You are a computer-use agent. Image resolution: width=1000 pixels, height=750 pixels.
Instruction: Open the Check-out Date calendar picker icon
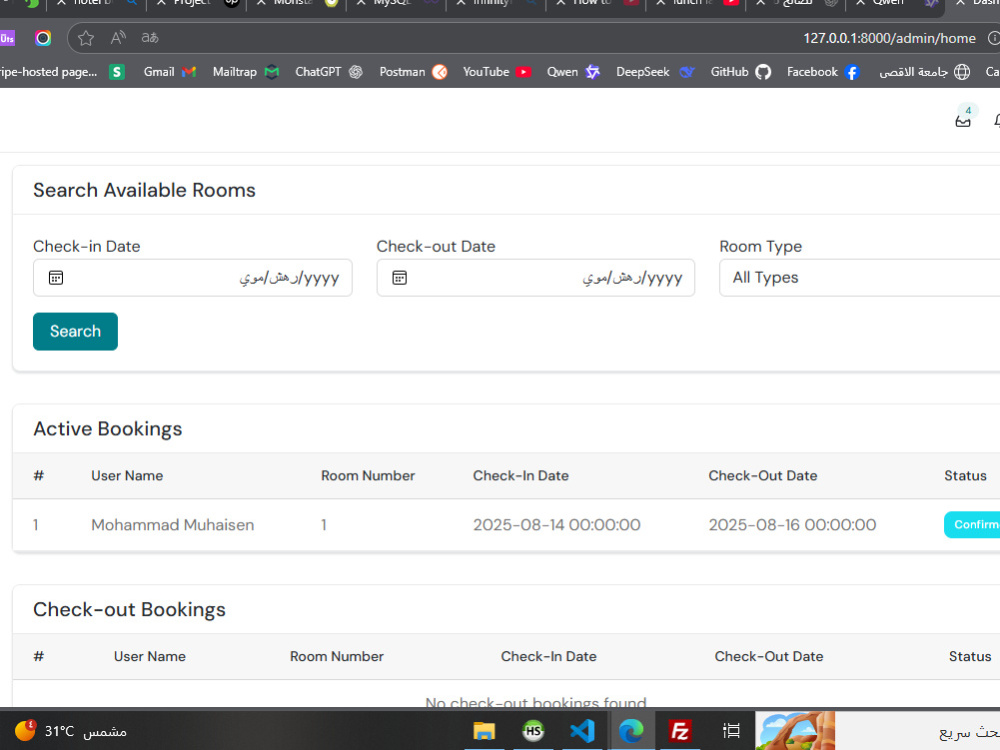pyautogui.click(x=399, y=277)
